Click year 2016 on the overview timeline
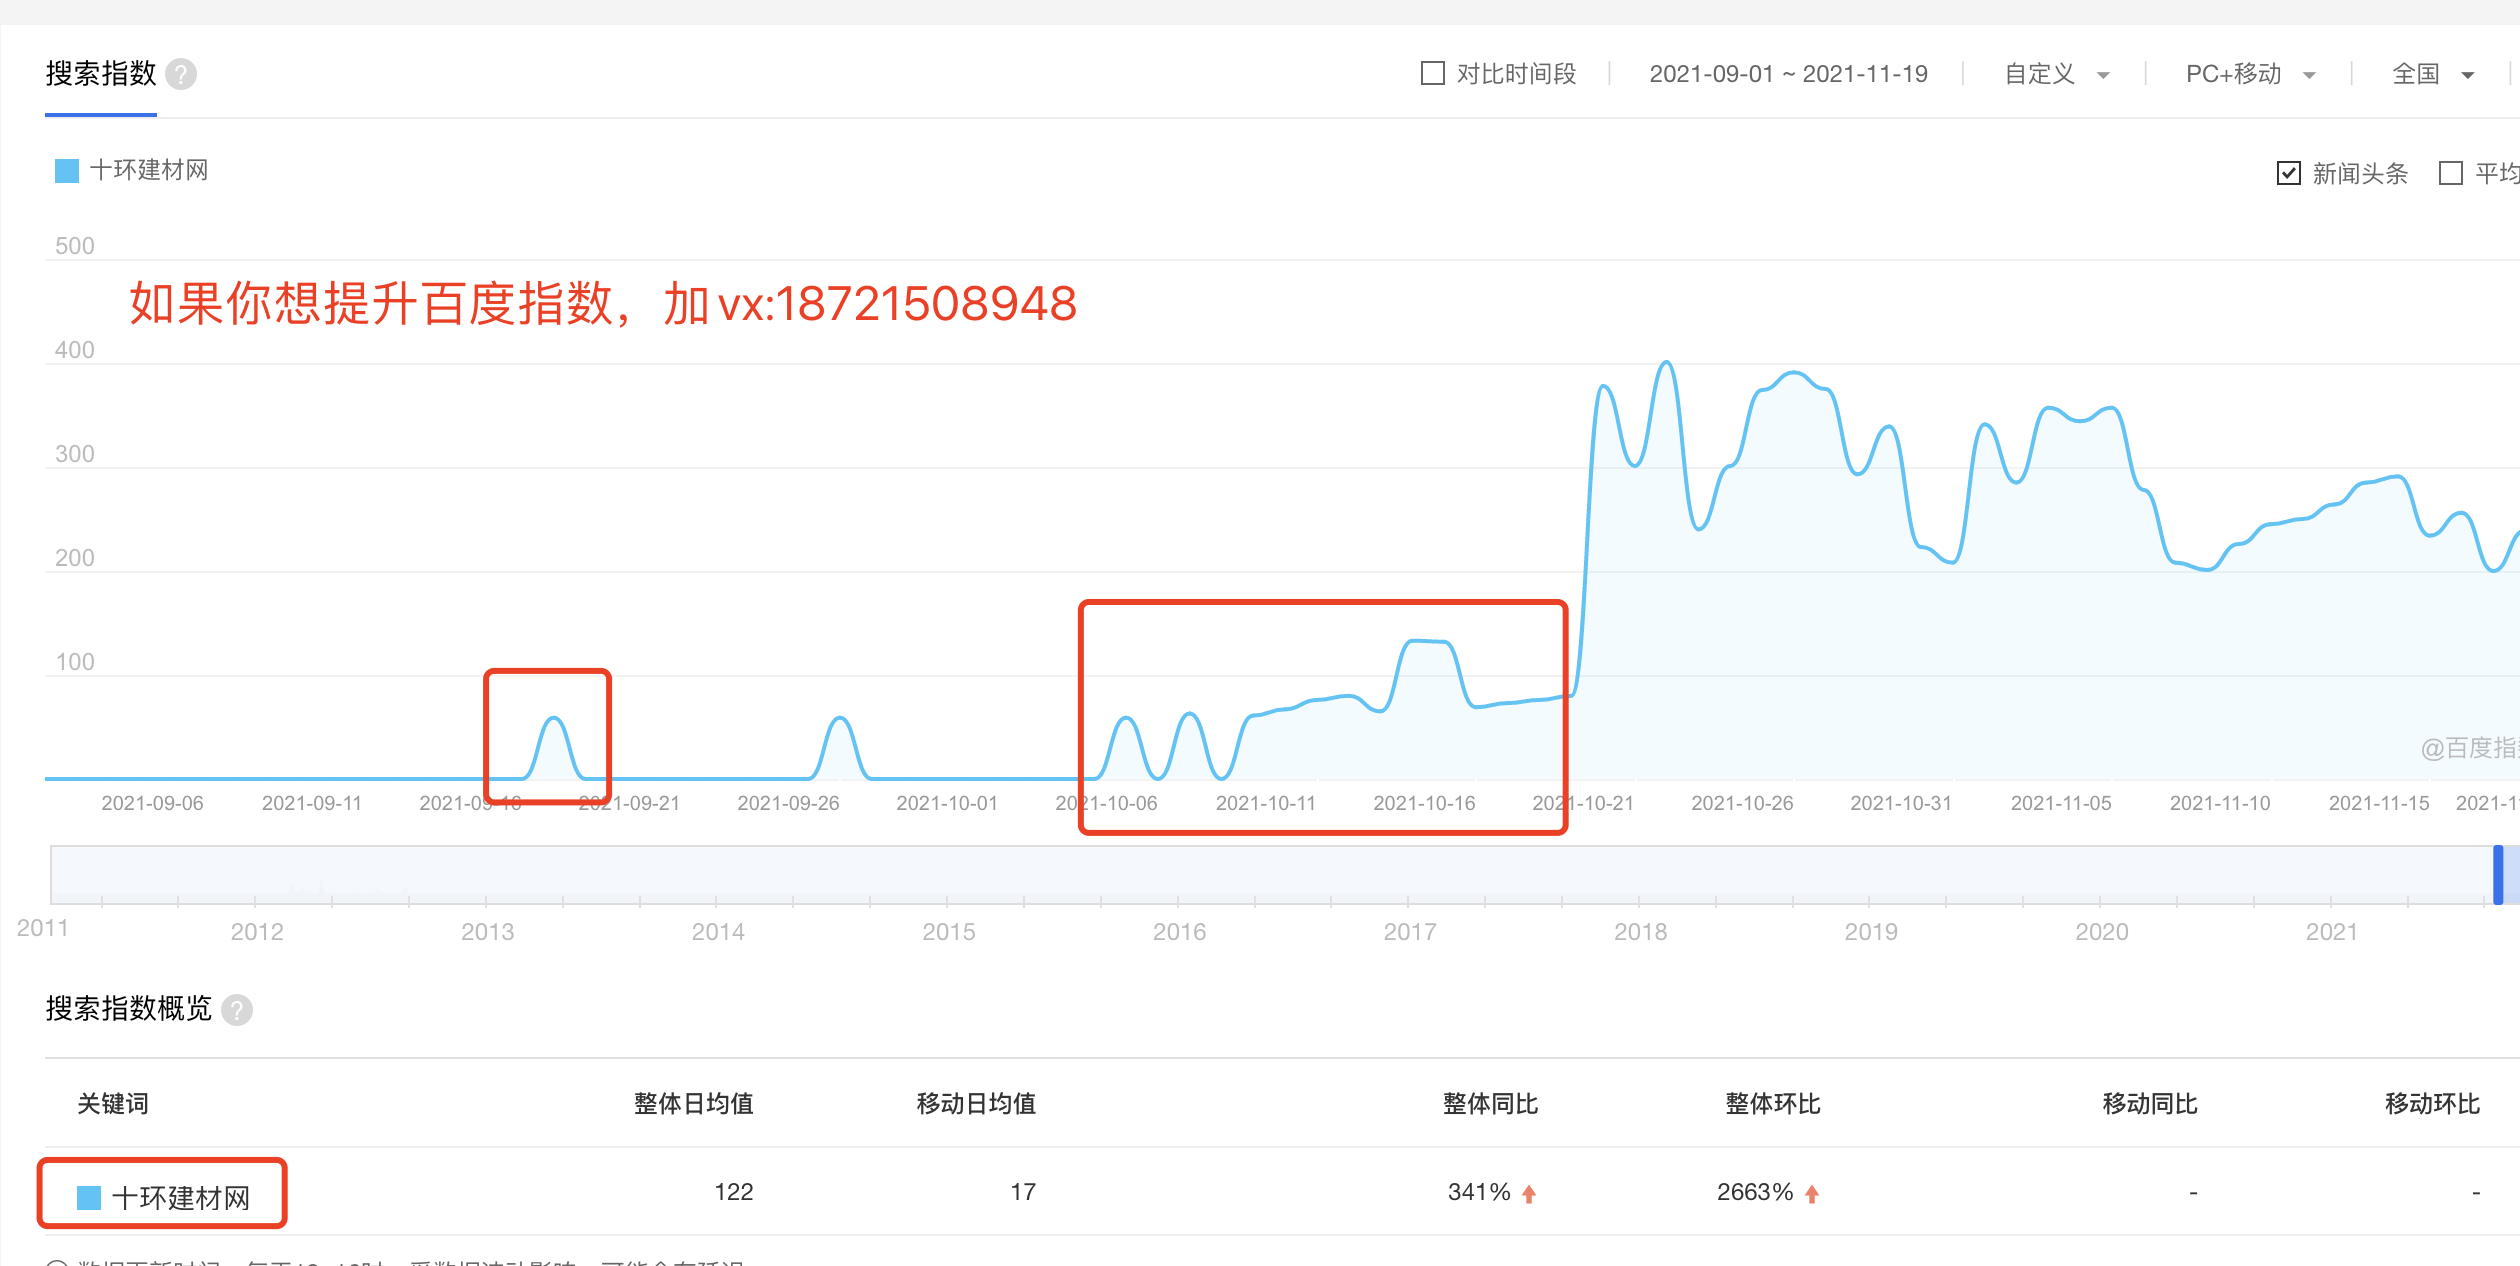 click(1179, 932)
